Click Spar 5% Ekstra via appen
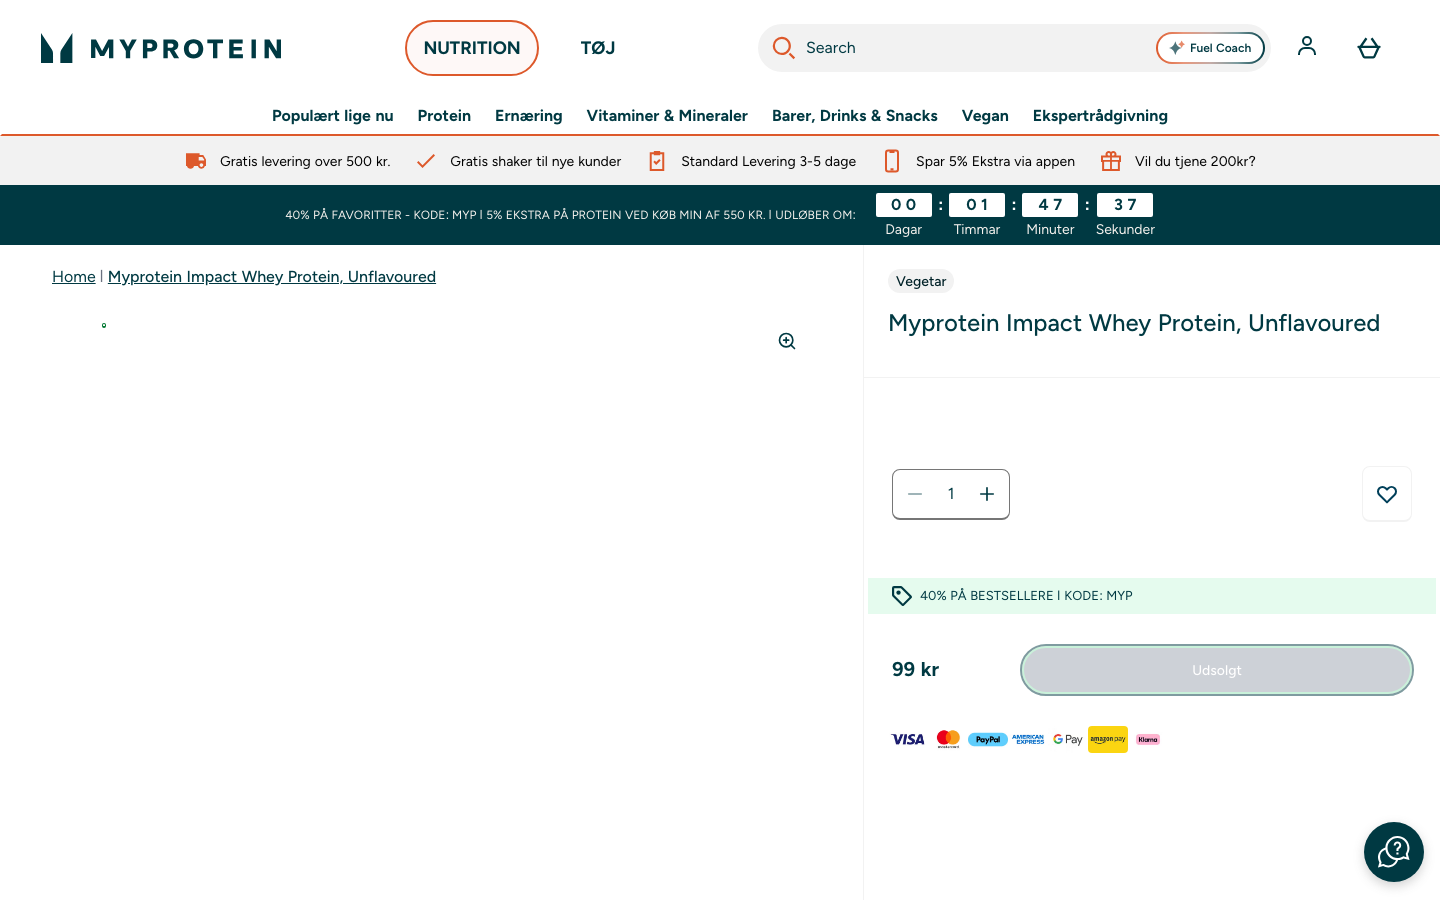The width and height of the screenshot is (1440, 900). (996, 161)
